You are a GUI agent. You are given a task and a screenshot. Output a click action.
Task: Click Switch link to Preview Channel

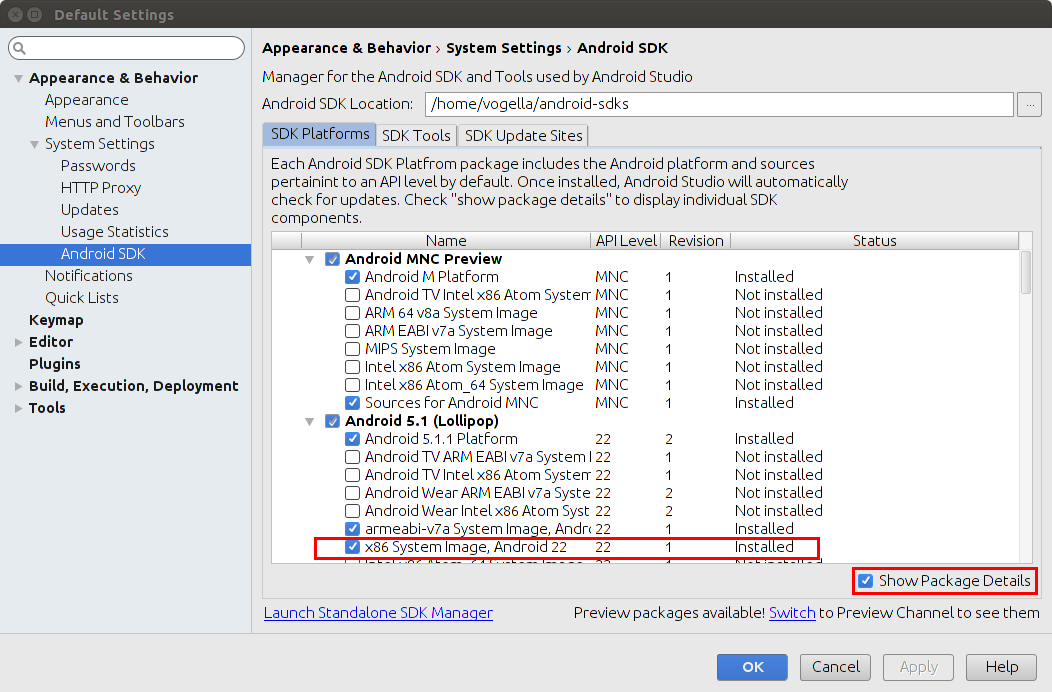coord(792,613)
